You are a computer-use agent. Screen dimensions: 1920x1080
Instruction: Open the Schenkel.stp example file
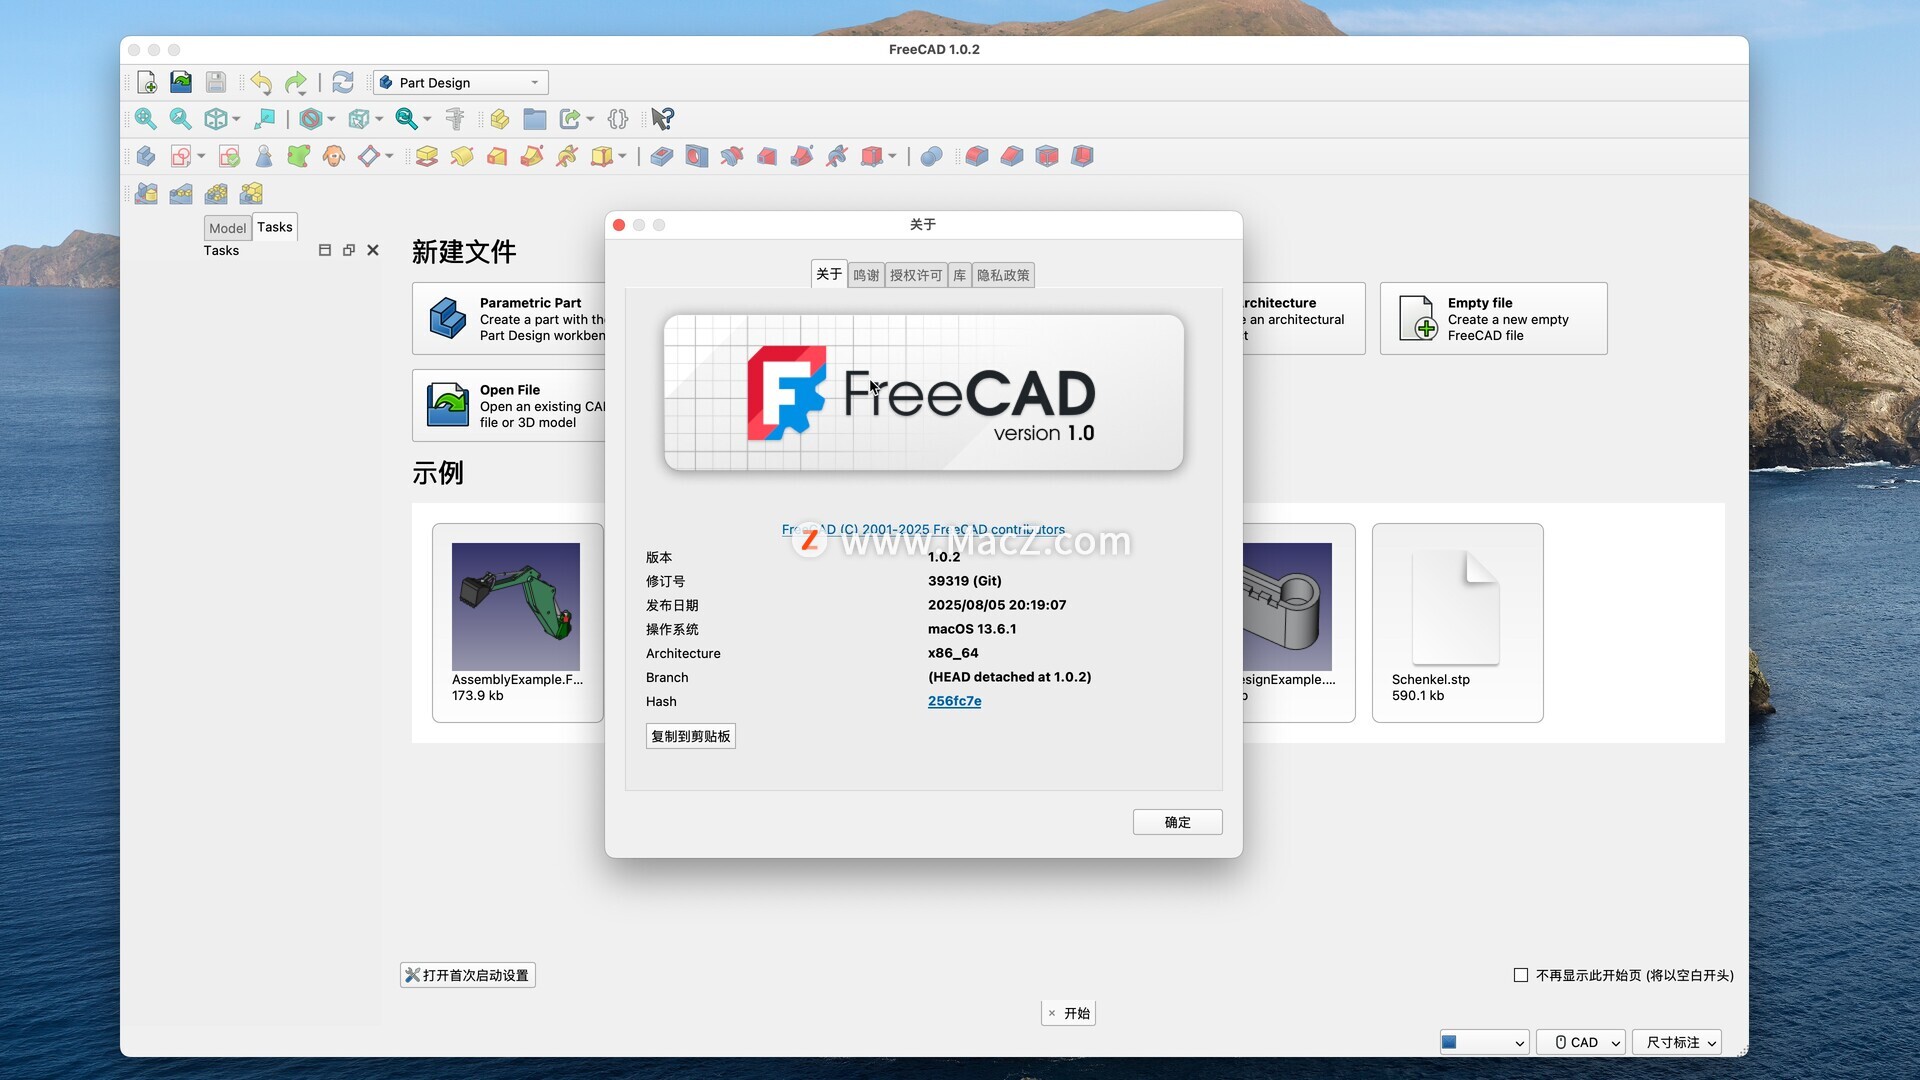1457,622
